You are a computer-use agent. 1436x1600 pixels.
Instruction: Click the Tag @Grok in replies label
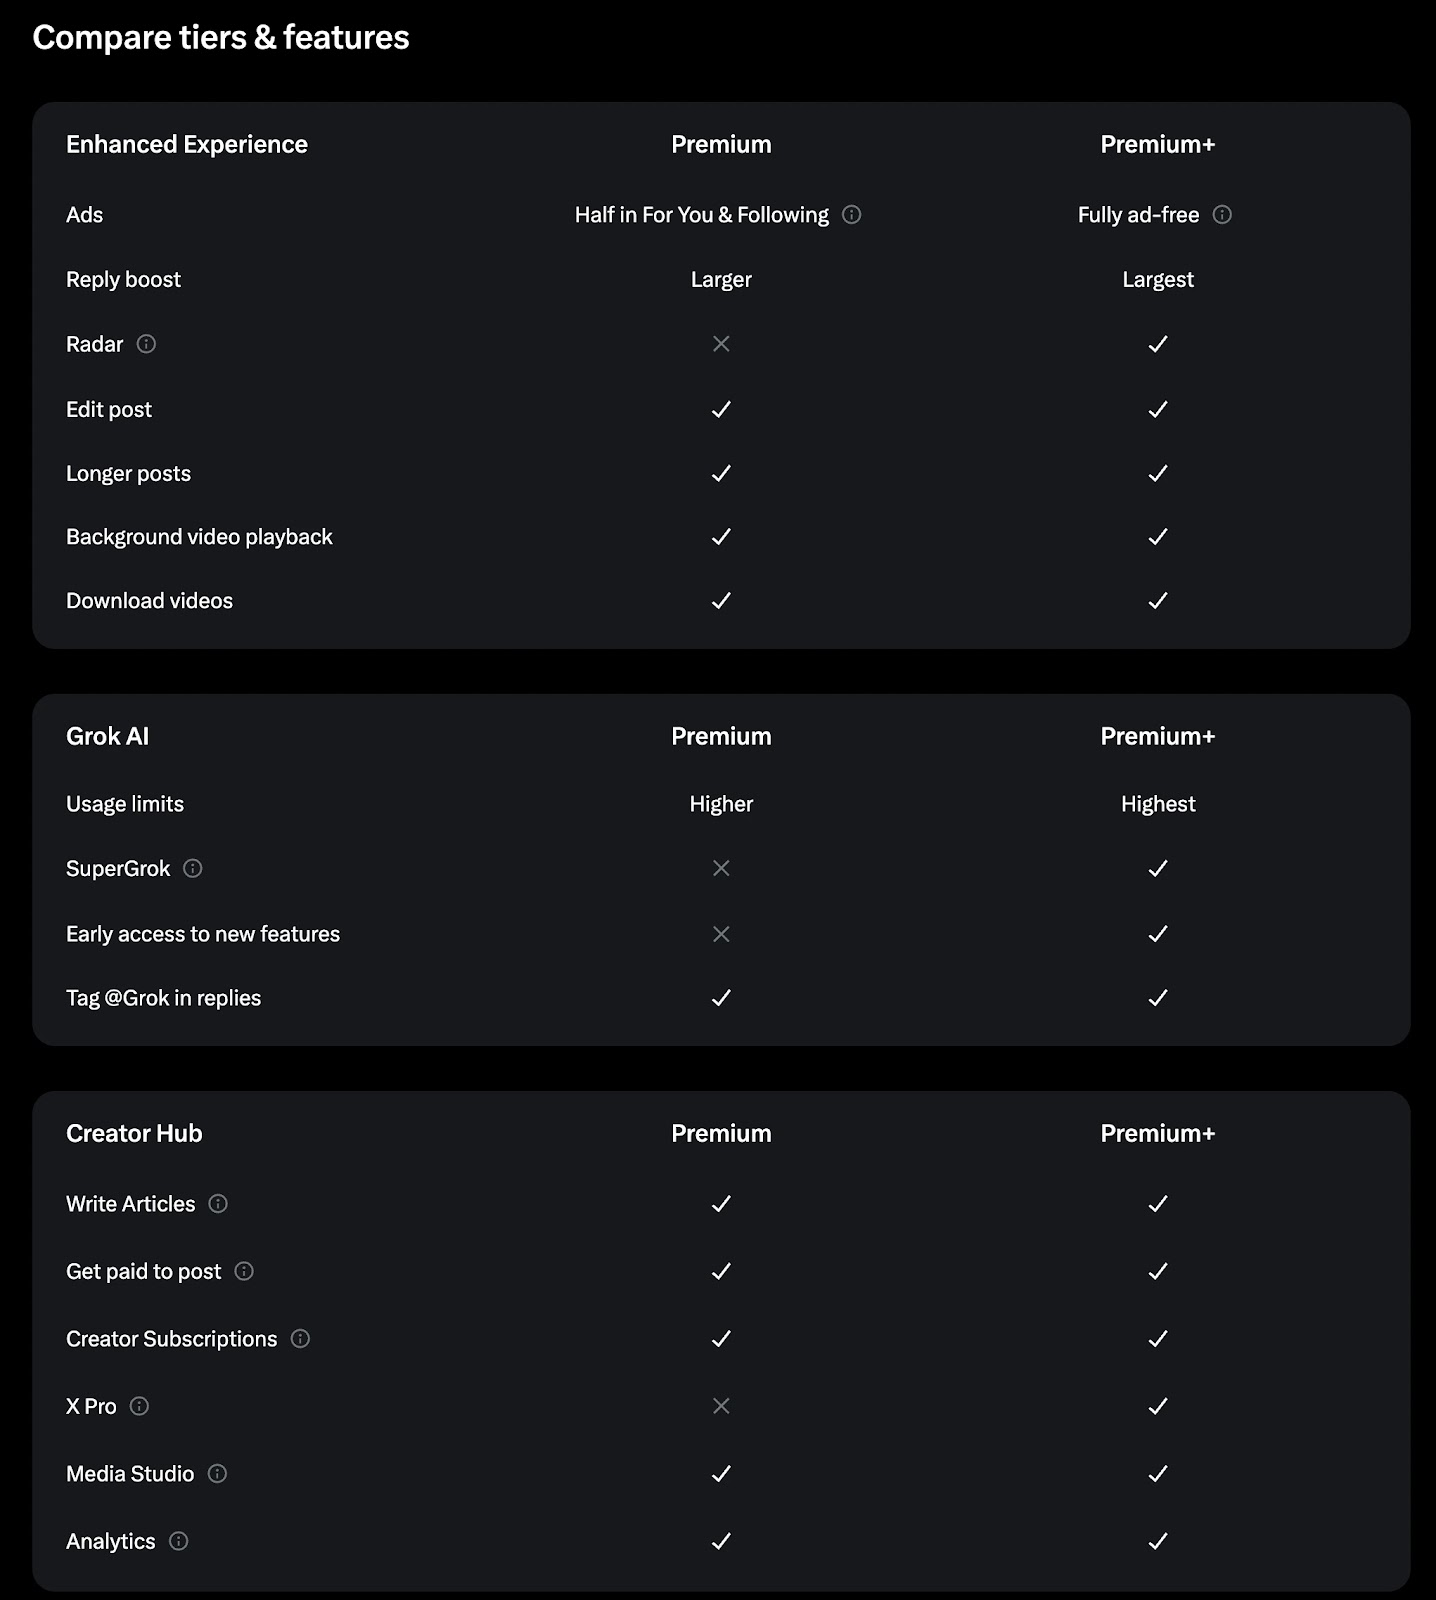(x=163, y=998)
